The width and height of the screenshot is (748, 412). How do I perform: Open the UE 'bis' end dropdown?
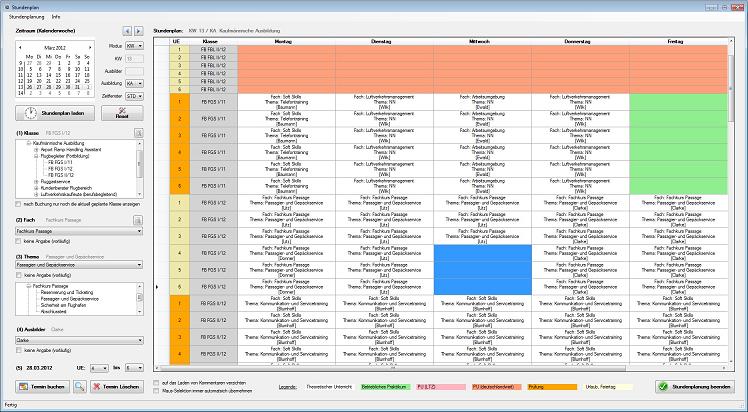click(134, 368)
